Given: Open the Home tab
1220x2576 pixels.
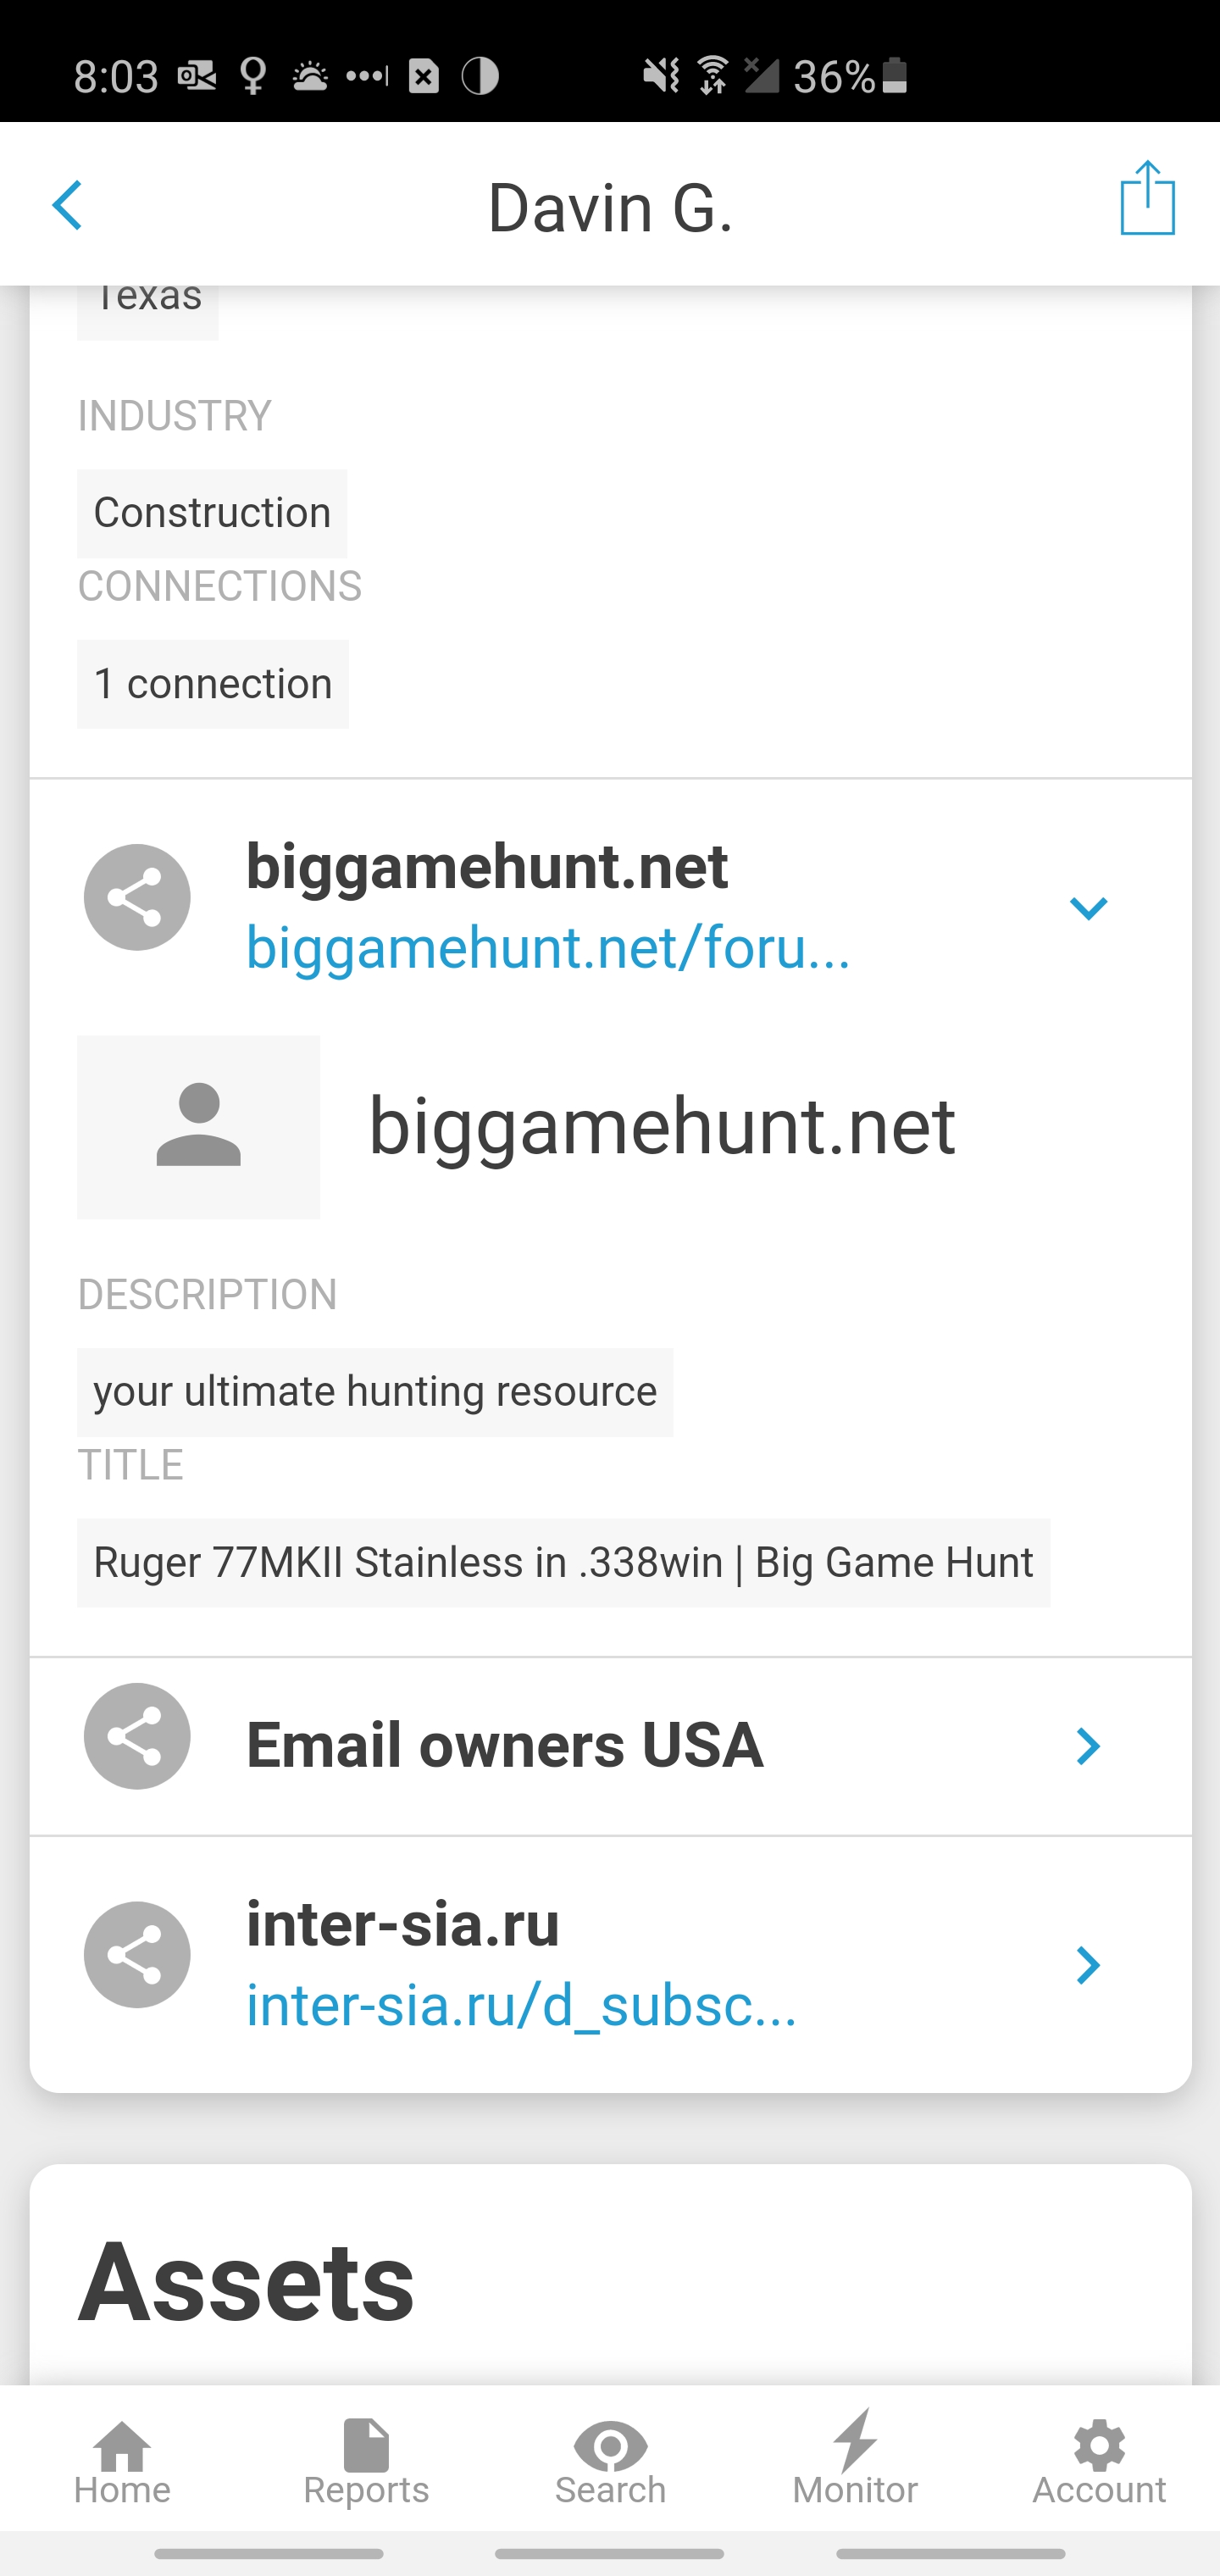Looking at the screenshot, I should click(x=122, y=2462).
